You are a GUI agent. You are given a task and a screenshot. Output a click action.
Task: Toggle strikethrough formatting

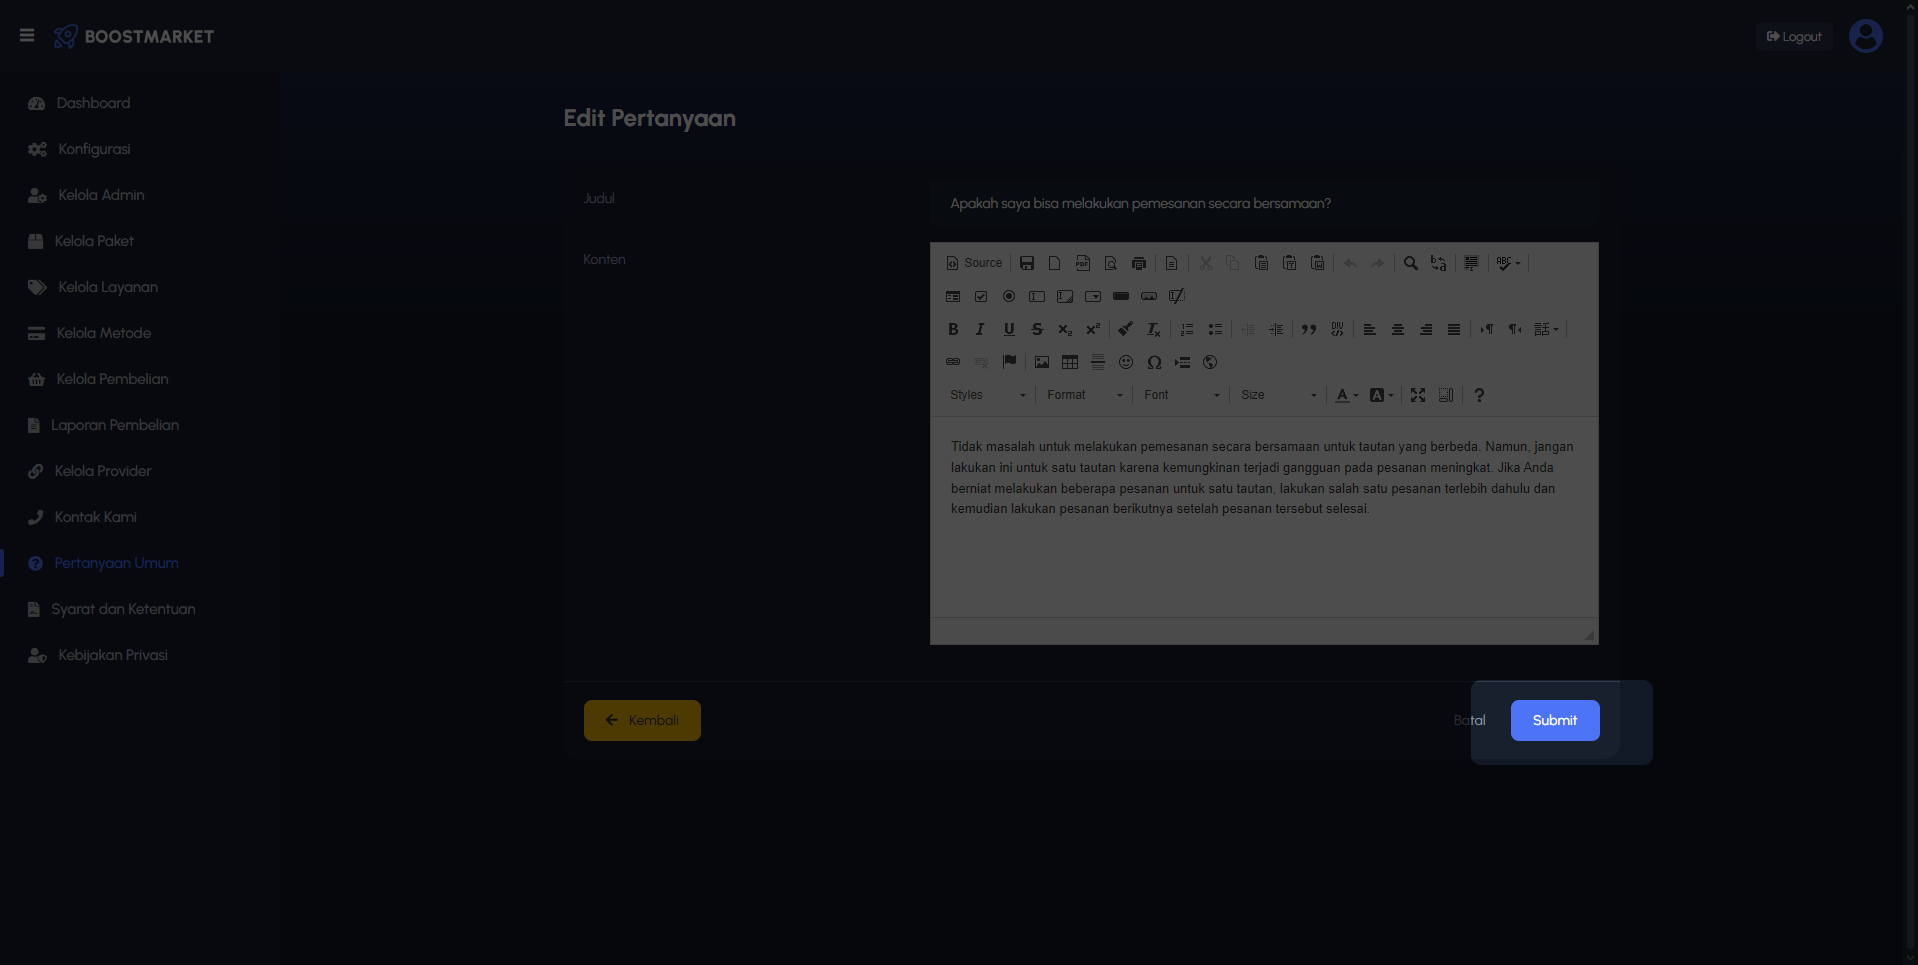[x=1037, y=329]
